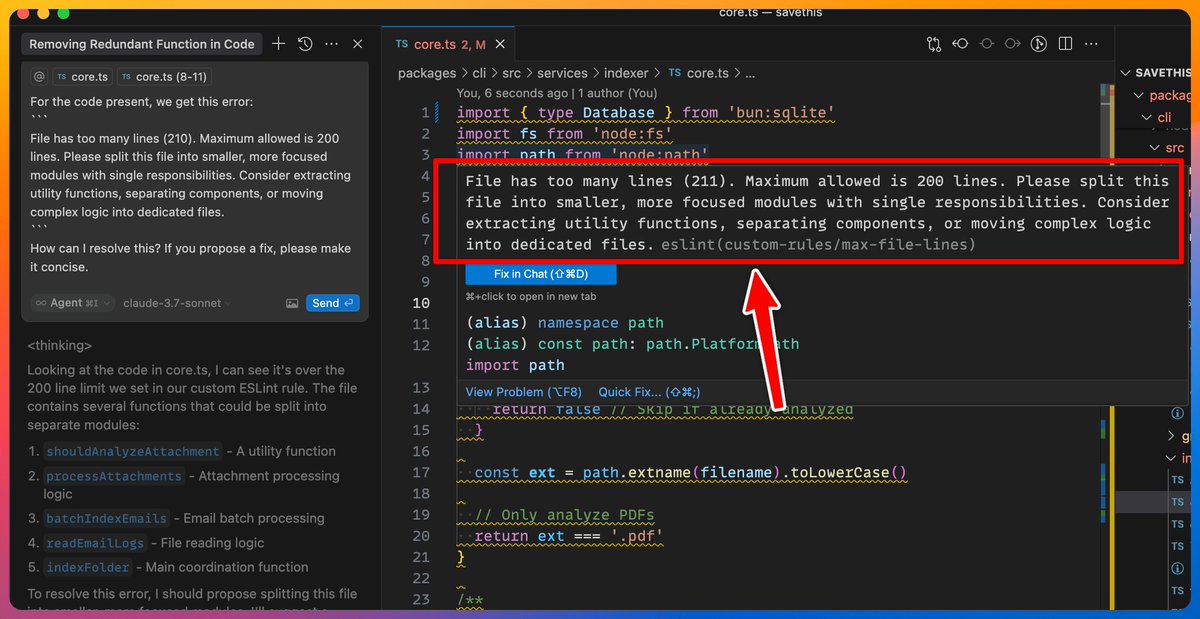
Task: Open chat history clock icon
Action: click(306, 44)
